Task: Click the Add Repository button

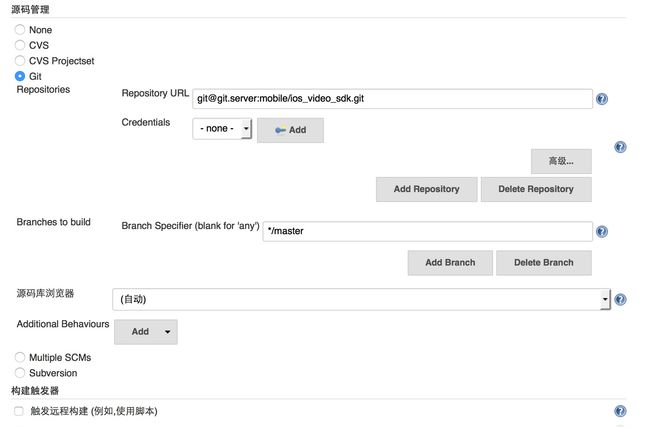Action: pos(427,189)
